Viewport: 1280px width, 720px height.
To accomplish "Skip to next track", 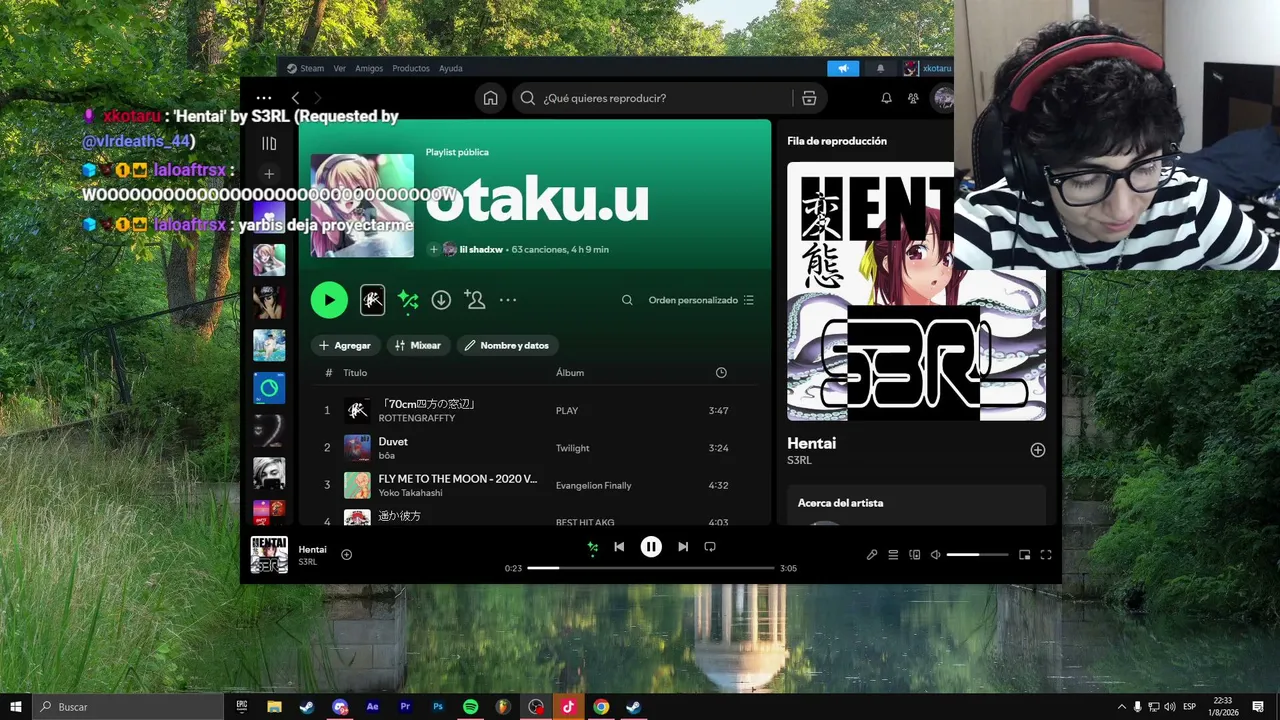I will coord(683,547).
